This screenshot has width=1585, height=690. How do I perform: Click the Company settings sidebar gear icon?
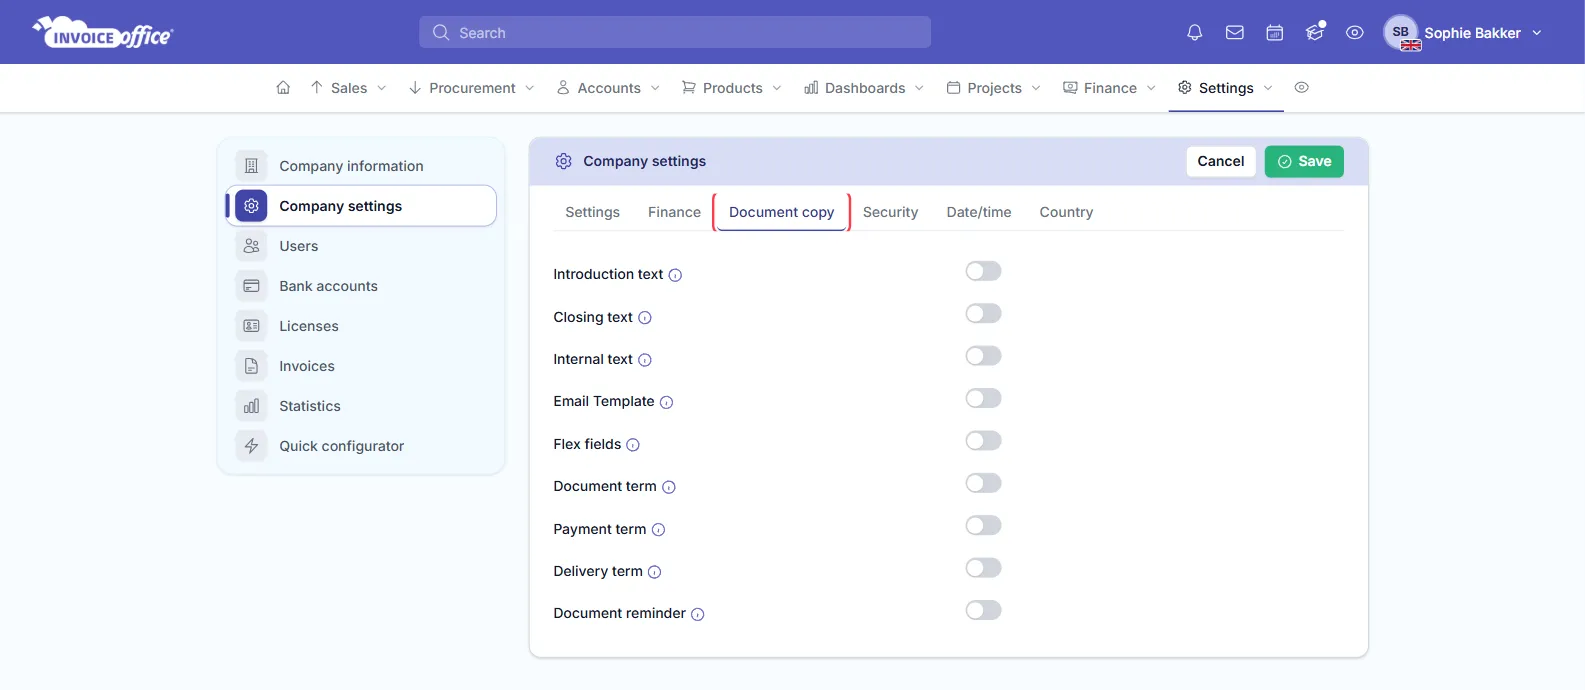[x=251, y=206]
